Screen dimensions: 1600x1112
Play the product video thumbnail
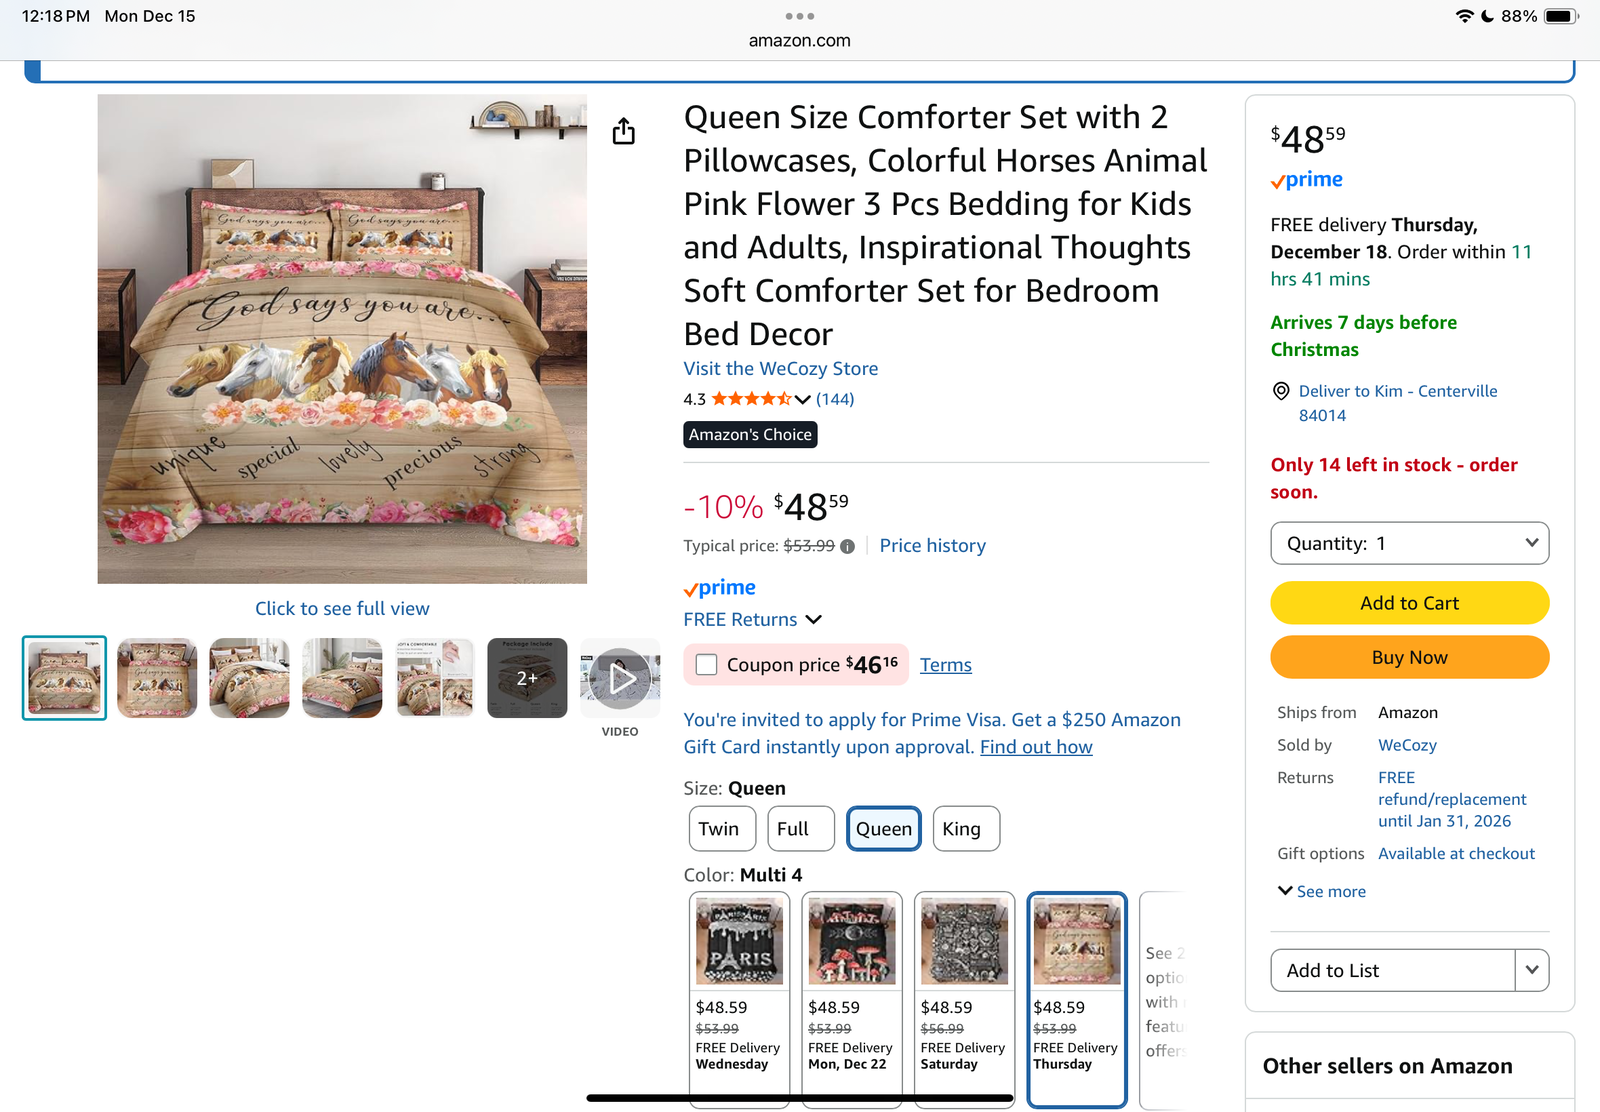(x=620, y=678)
